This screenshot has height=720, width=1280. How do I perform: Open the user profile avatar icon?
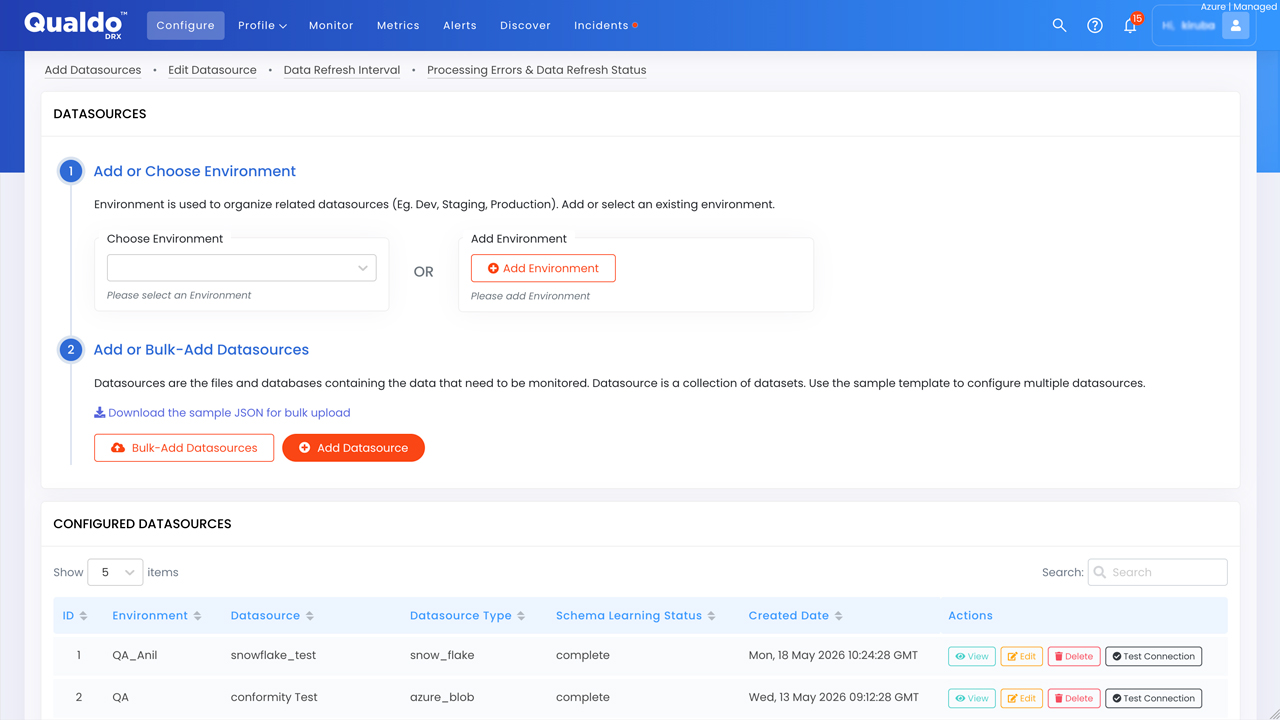point(1235,26)
